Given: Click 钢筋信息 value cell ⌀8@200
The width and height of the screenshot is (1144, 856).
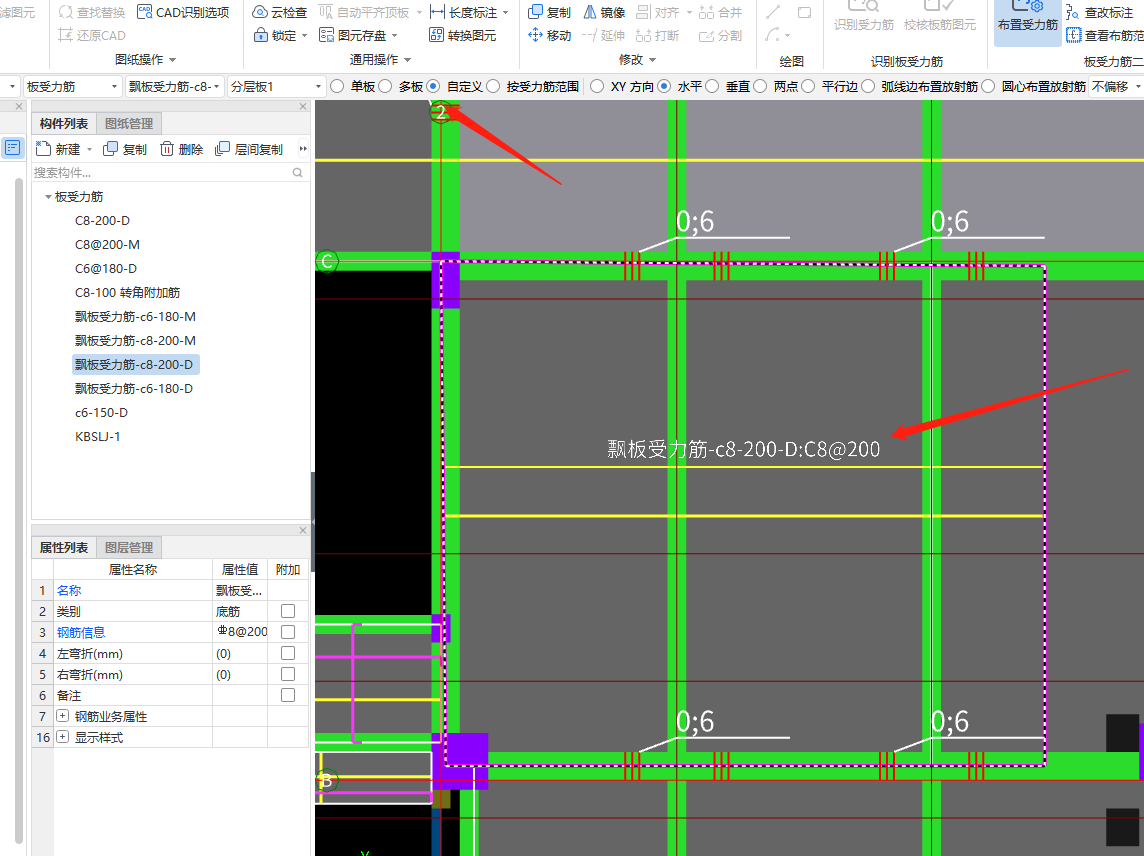Looking at the screenshot, I should pos(241,632).
